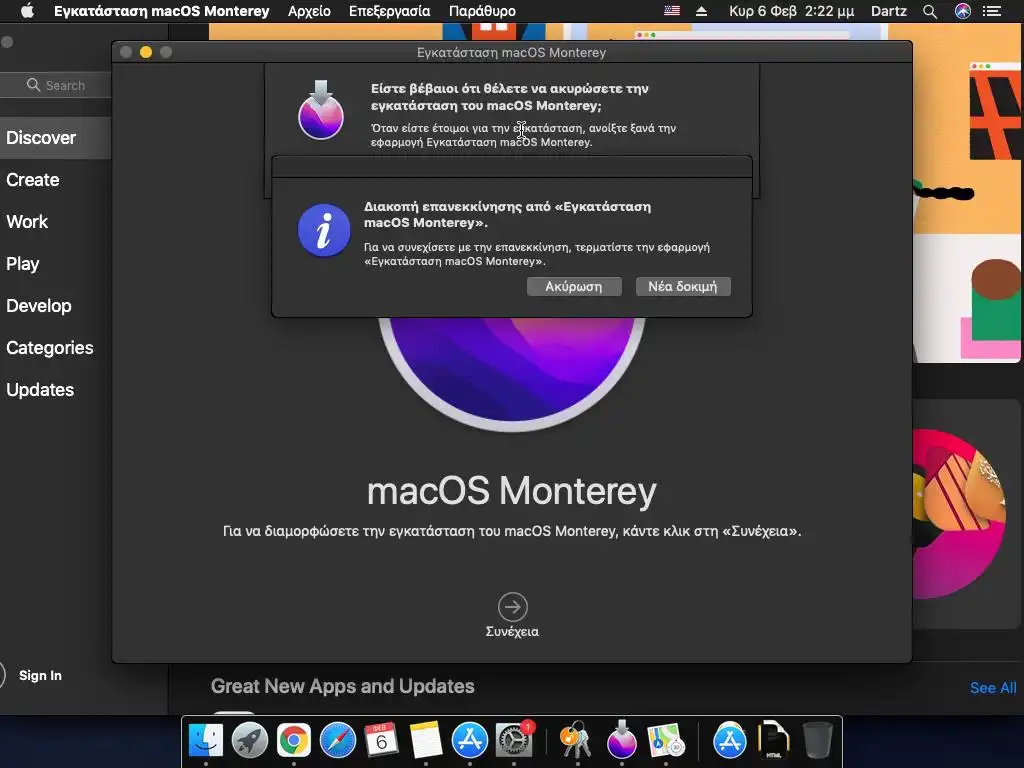
Task: Click the Νέα δοκιμή button
Action: pyautogui.click(x=683, y=286)
